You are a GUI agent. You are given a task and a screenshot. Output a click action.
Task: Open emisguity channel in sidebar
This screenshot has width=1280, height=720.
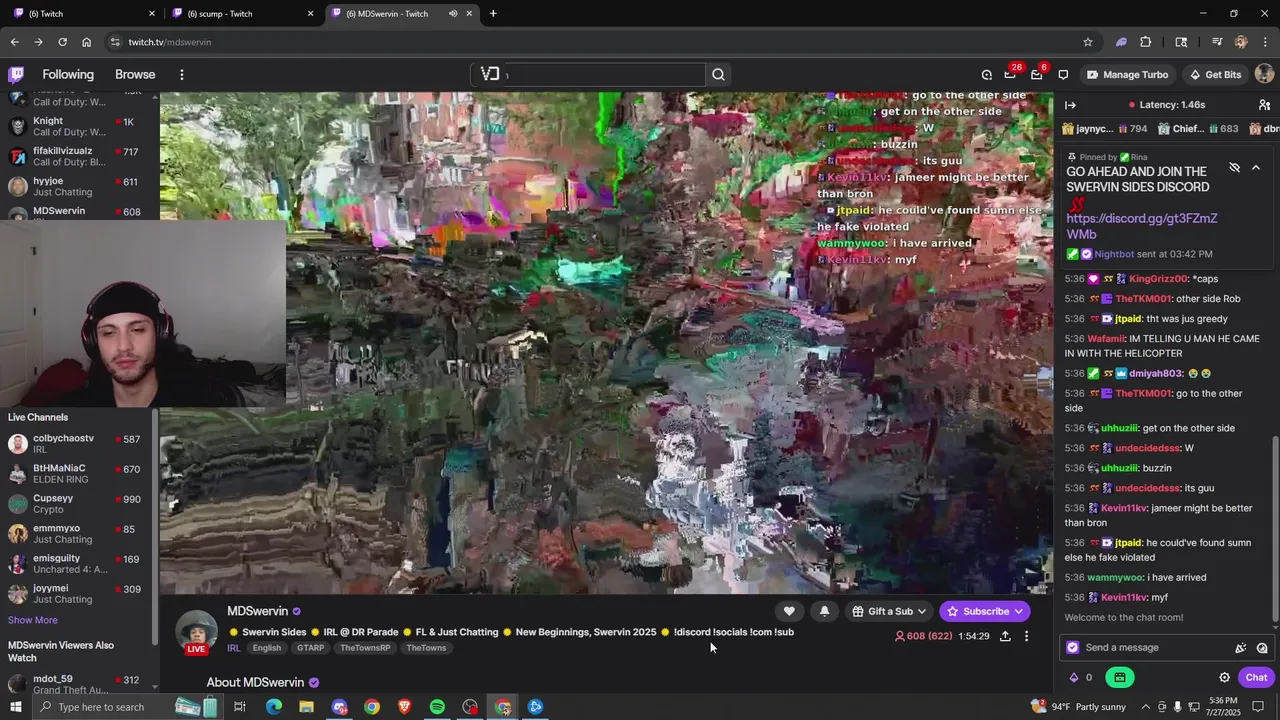(x=76, y=563)
